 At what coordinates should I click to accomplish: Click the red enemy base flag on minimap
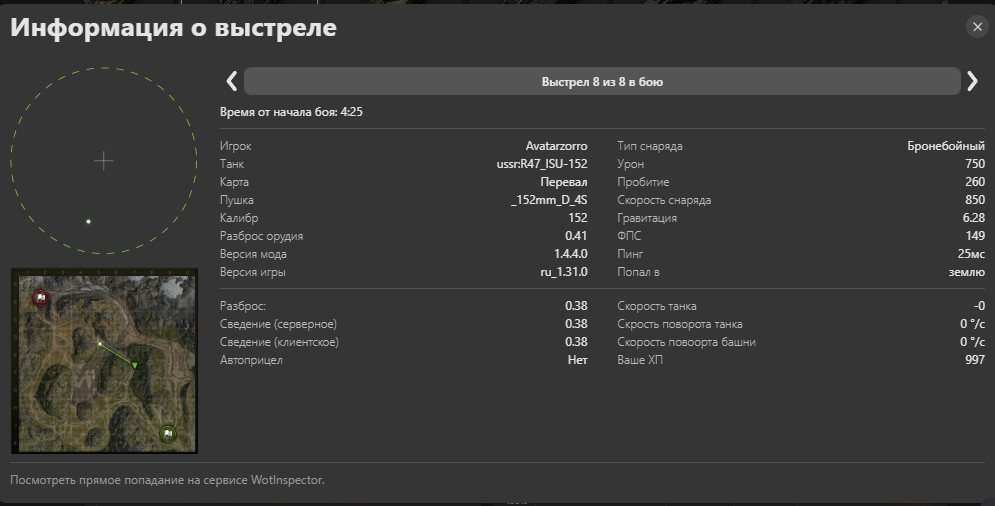click(41, 297)
